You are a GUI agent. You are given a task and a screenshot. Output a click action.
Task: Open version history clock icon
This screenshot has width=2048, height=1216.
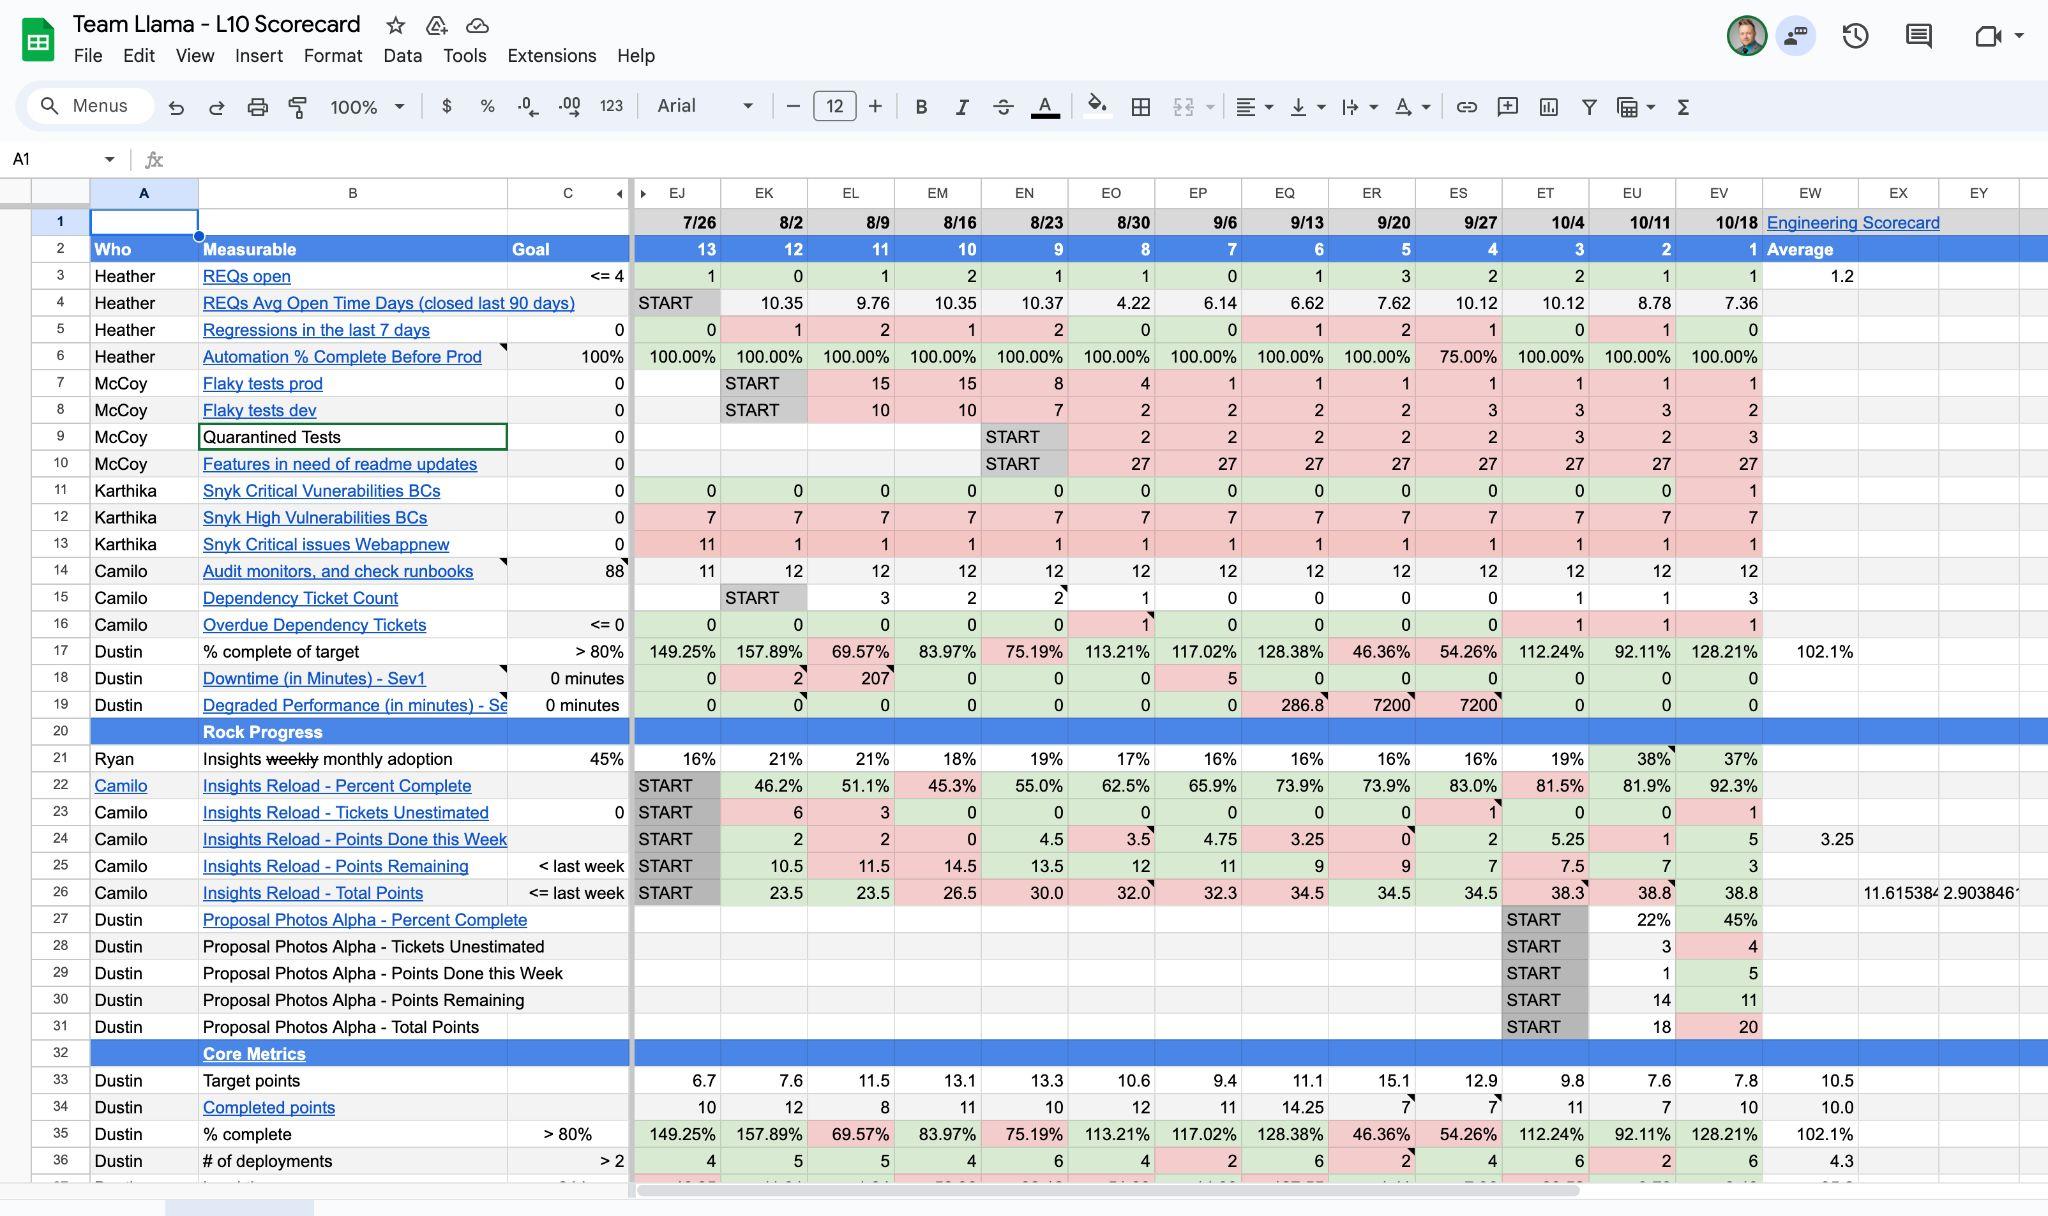[x=1855, y=36]
